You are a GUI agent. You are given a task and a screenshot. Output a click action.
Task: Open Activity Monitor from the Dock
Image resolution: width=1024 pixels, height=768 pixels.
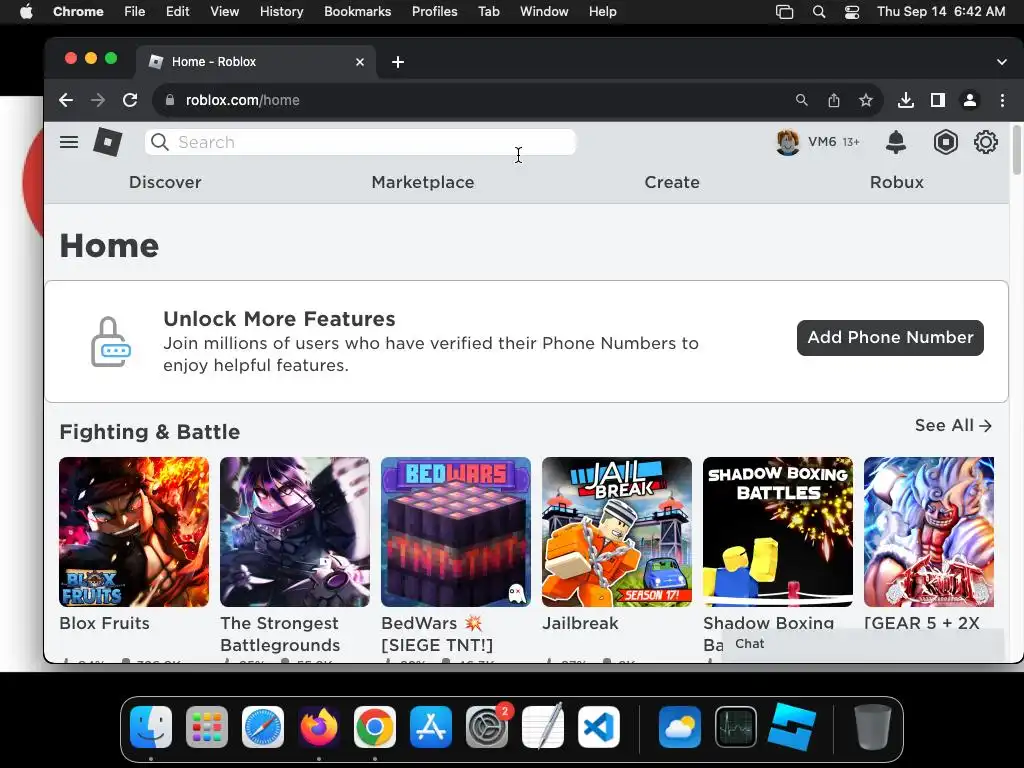coord(736,727)
